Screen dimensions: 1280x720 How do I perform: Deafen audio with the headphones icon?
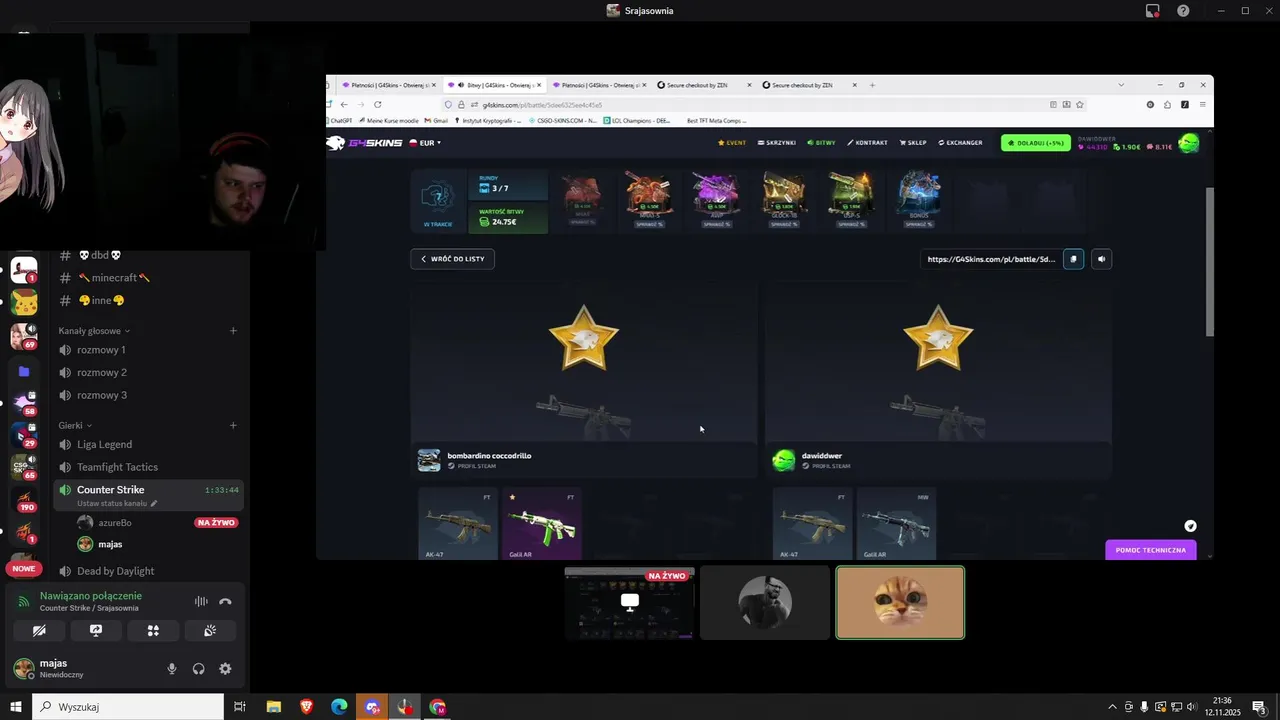click(198, 669)
